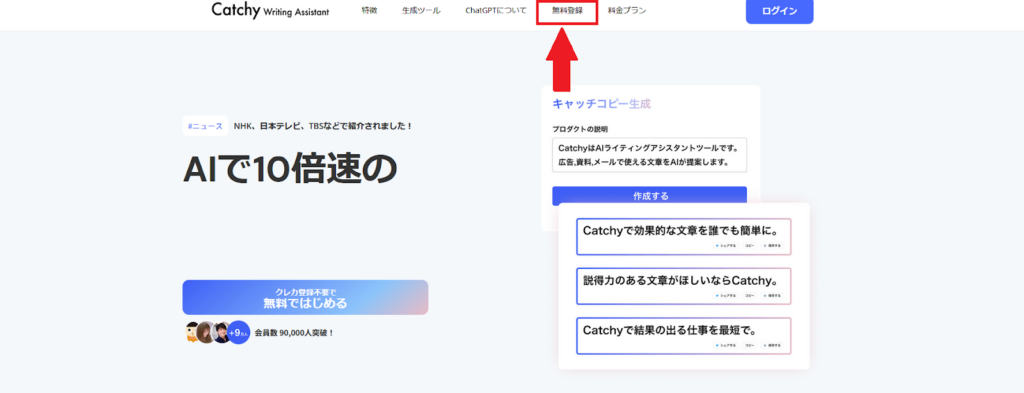
Task: Click the ログイン button
Action: click(779, 12)
